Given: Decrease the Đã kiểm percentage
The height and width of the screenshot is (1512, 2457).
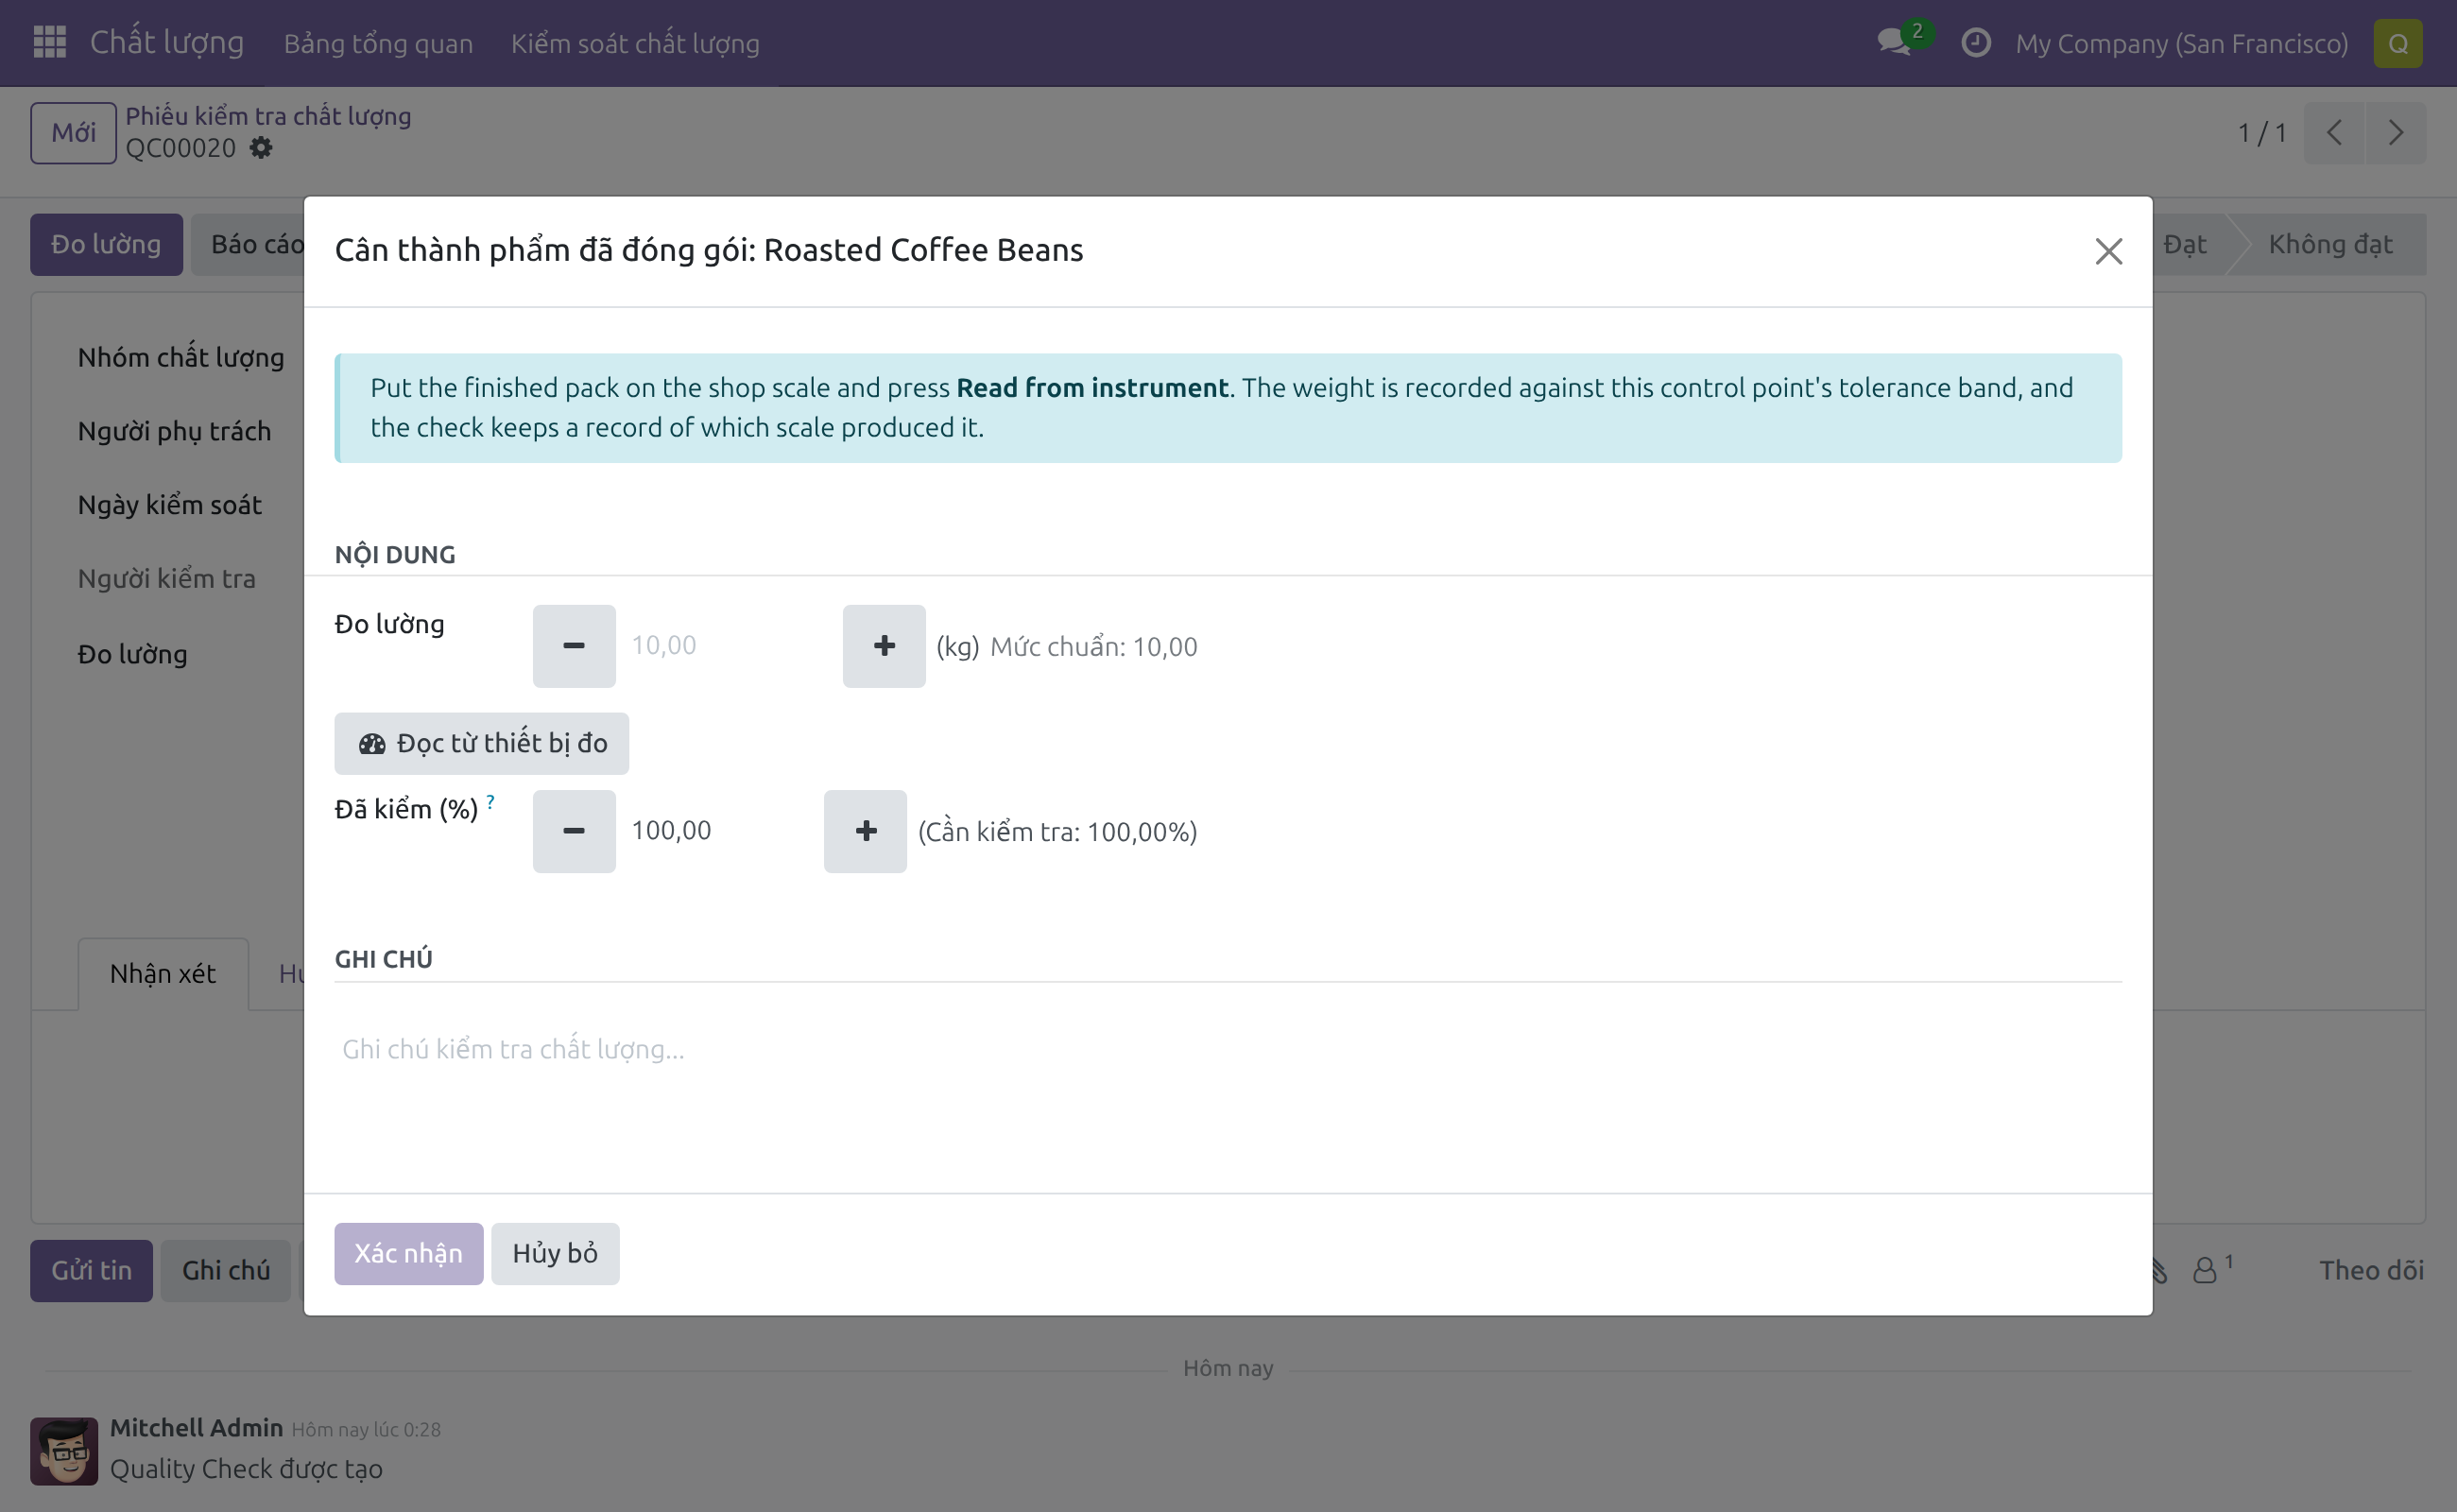Looking at the screenshot, I should tap(574, 831).
